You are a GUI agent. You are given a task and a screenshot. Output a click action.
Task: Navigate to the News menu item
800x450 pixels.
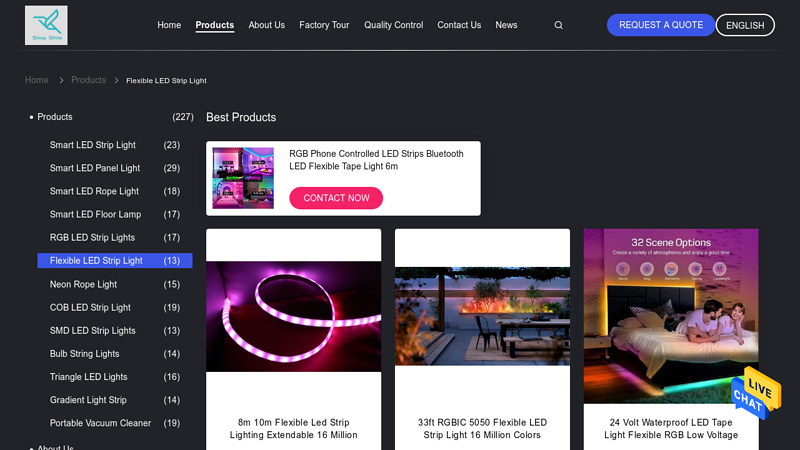[506, 25]
